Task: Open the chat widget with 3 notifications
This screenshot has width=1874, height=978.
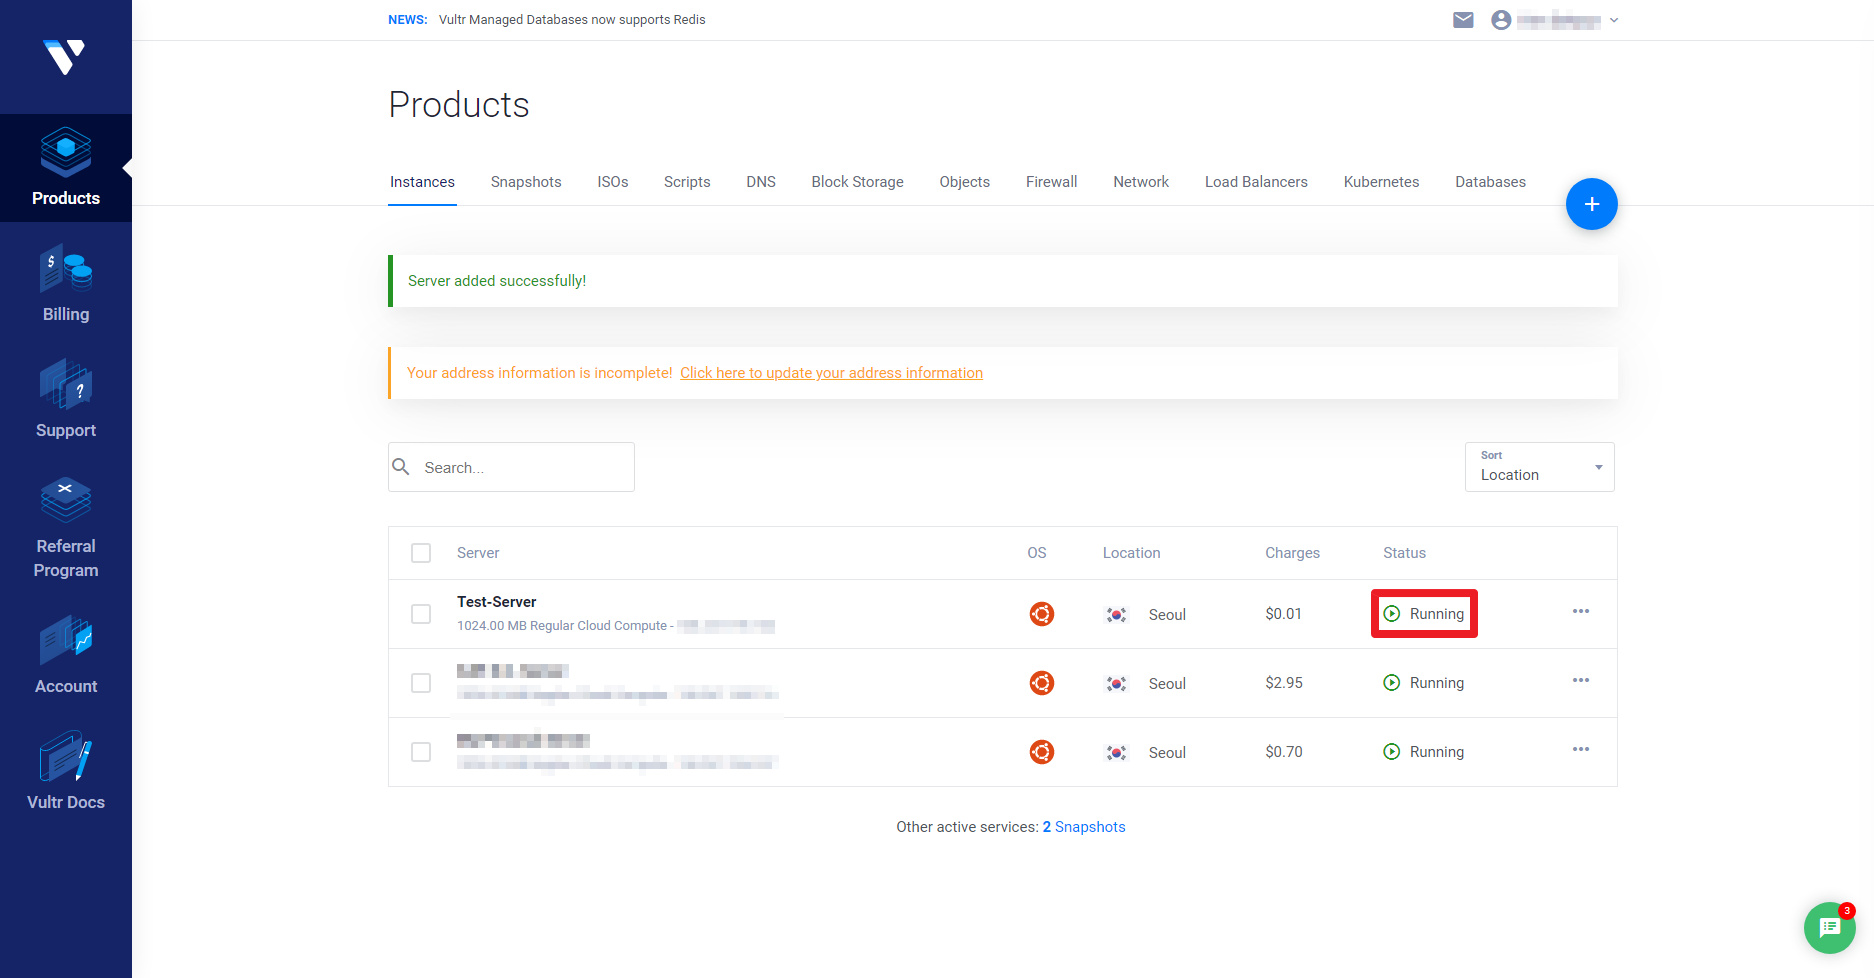Action: click(x=1830, y=928)
